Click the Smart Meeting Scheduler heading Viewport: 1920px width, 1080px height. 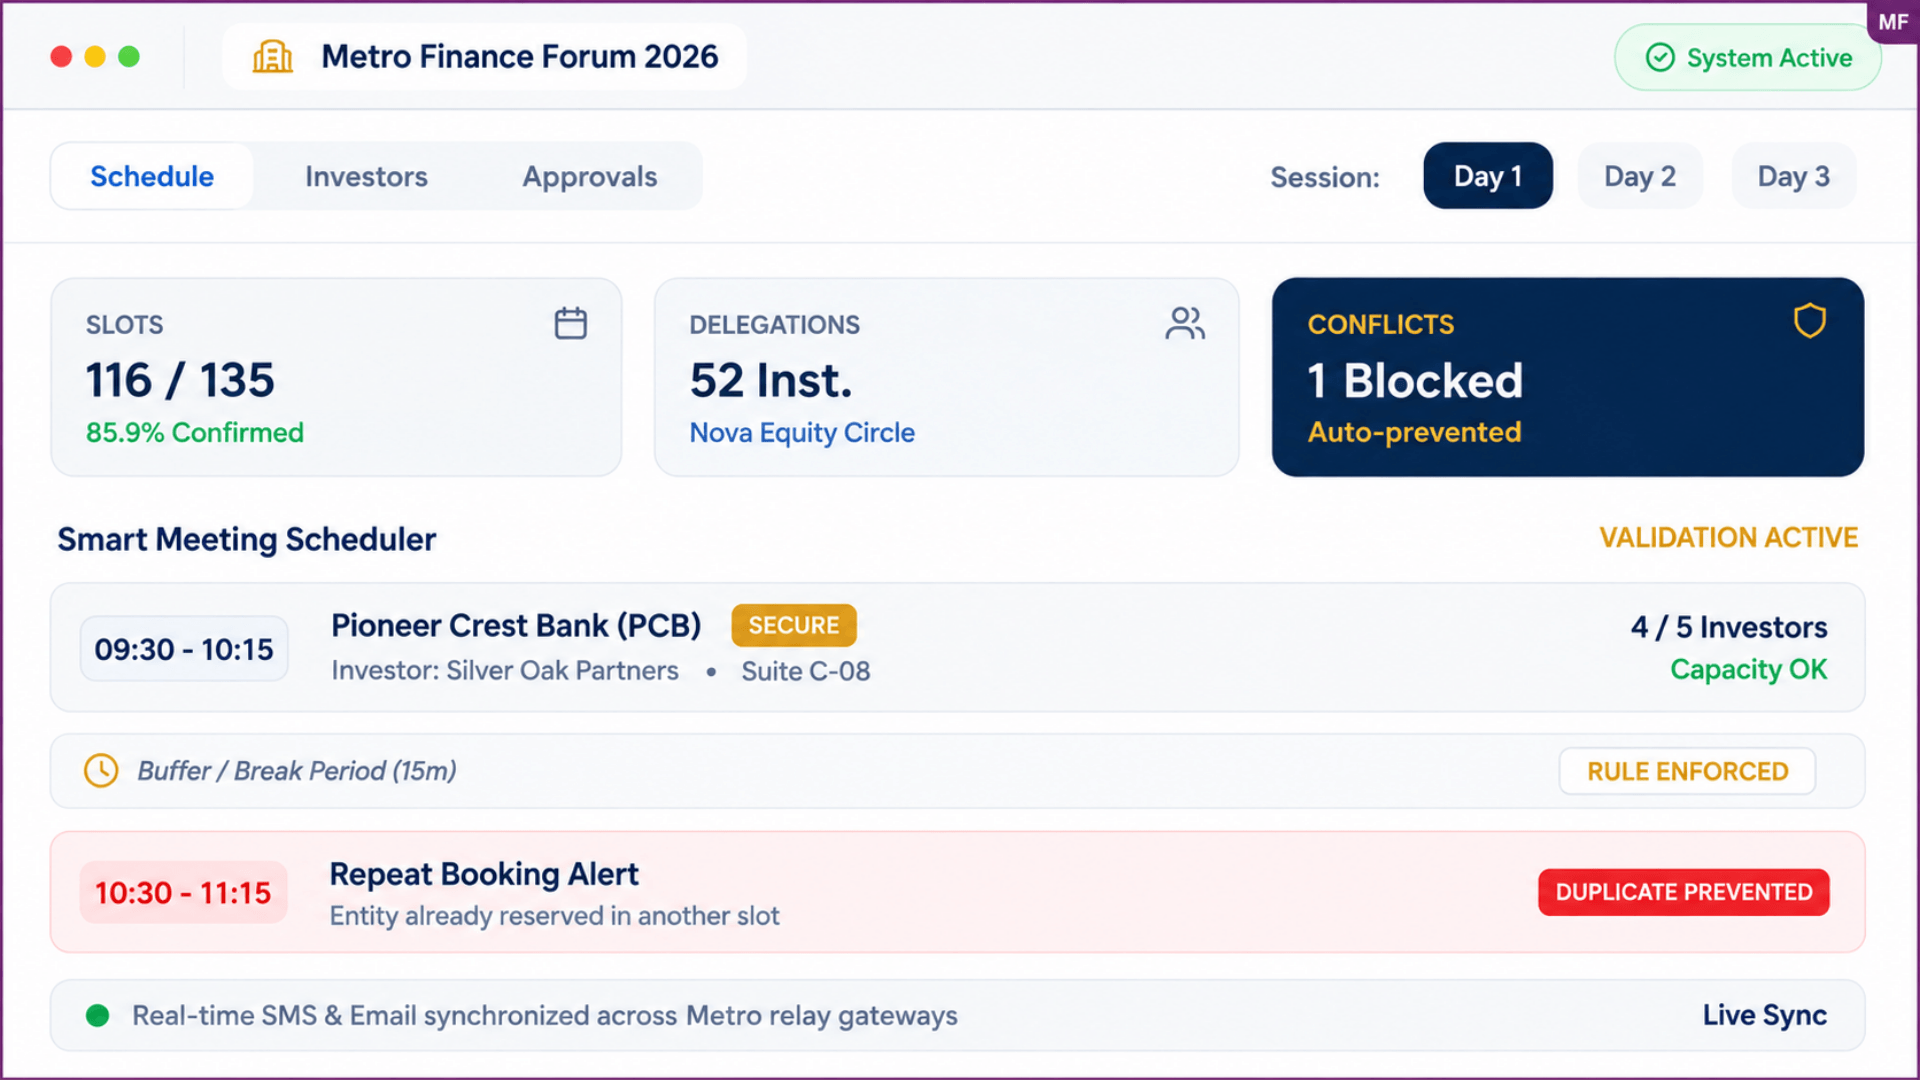pos(247,539)
